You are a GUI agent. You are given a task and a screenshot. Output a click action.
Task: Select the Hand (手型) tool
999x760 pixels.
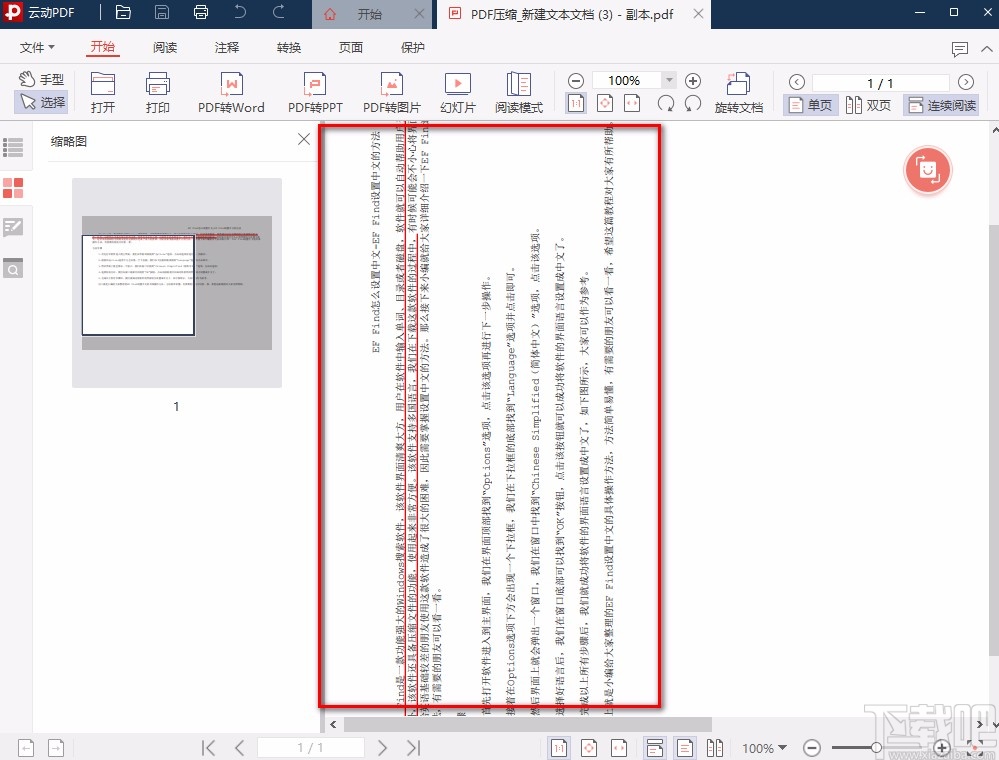41,79
